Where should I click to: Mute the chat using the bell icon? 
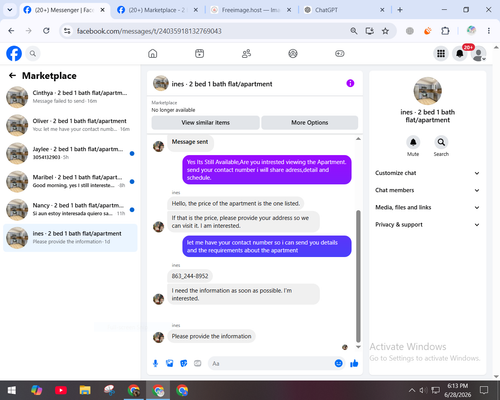click(x=413, y=142)
